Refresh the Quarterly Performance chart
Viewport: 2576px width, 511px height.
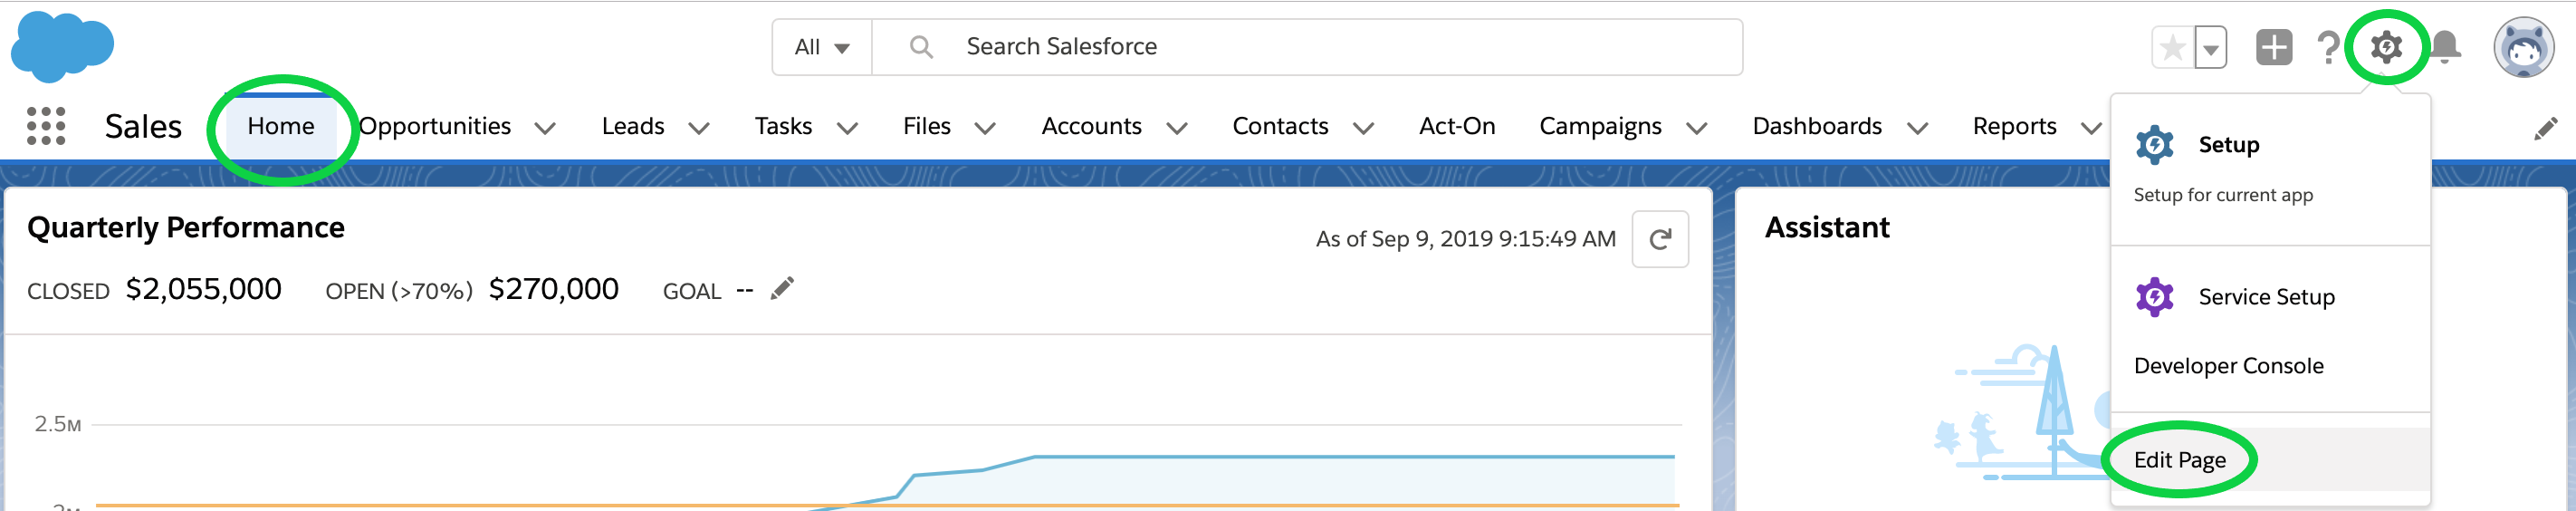1660,239
